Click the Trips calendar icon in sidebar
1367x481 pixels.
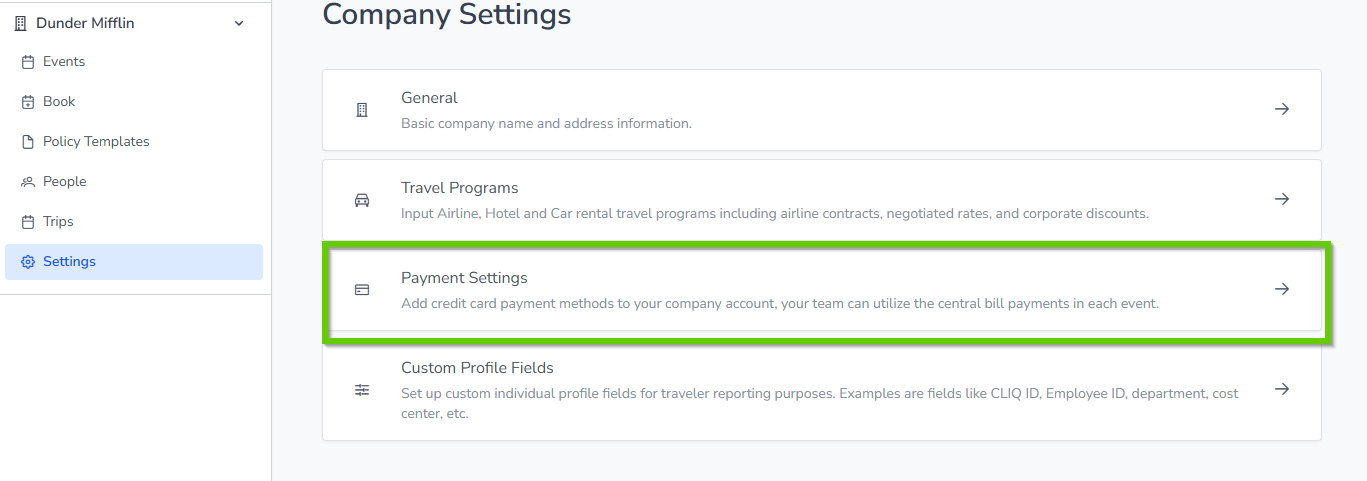pos(28,222)
